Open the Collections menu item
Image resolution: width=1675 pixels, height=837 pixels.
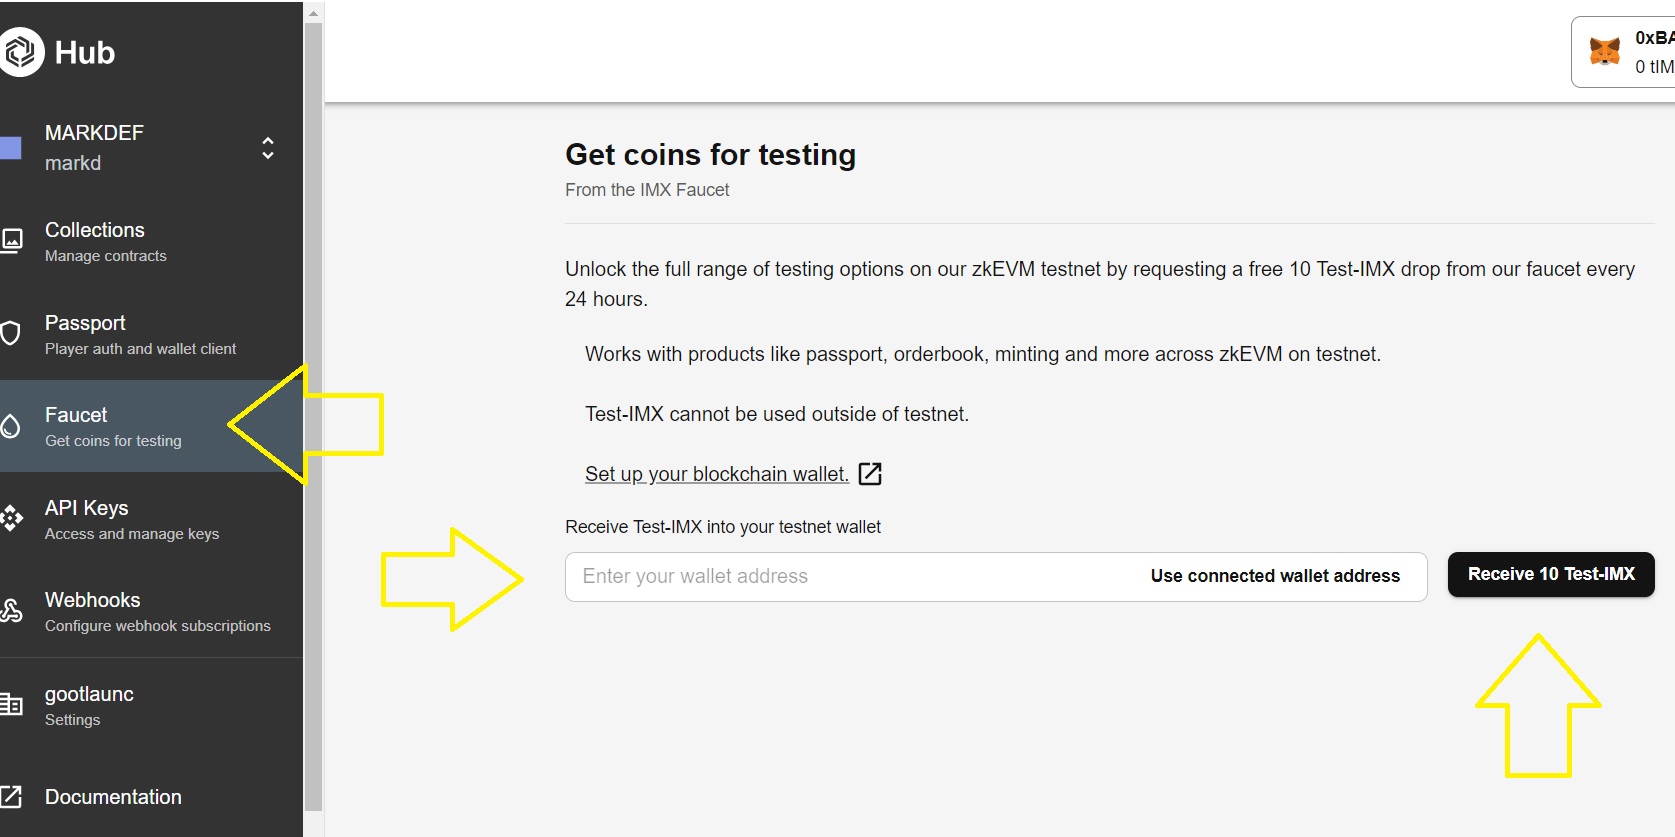pos(151,241)
